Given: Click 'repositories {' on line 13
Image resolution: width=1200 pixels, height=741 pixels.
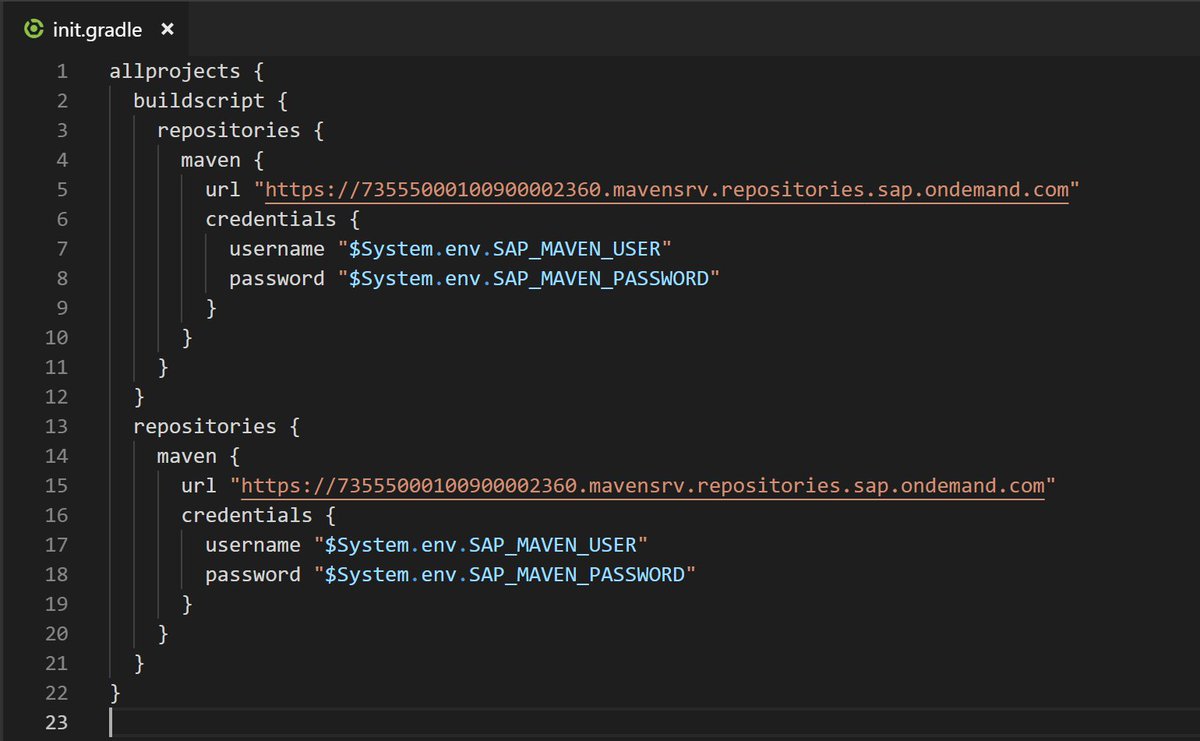Looking at the screenshot, I should tap(217, 427).
